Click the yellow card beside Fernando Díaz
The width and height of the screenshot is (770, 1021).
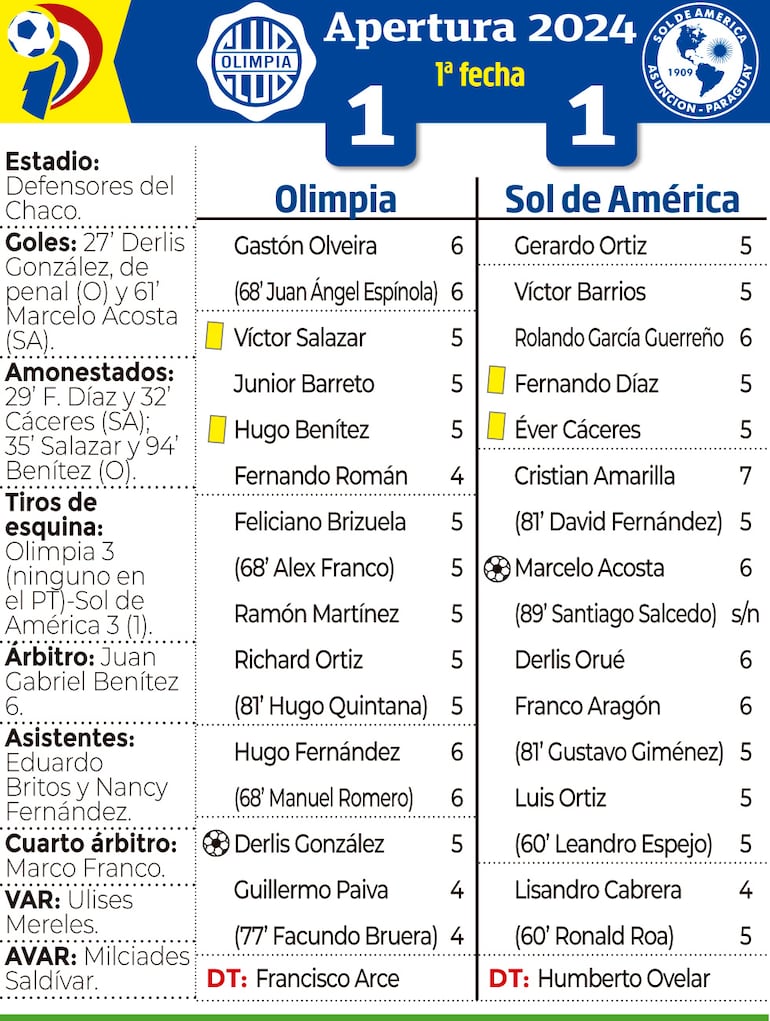[495, 382]
